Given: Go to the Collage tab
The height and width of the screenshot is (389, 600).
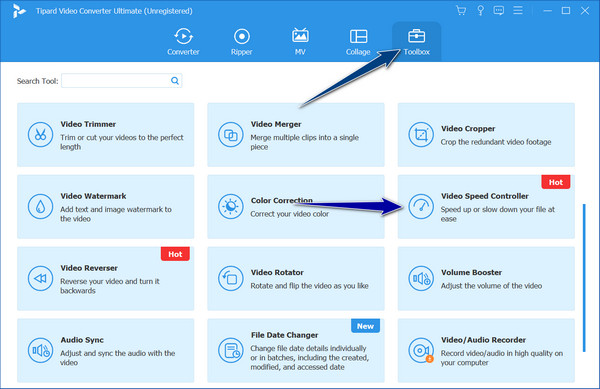Looking at the screenshot, I should point(358,42).
